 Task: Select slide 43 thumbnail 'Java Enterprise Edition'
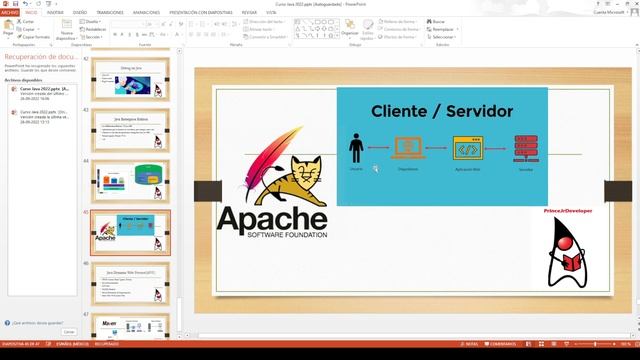[131, 131]
